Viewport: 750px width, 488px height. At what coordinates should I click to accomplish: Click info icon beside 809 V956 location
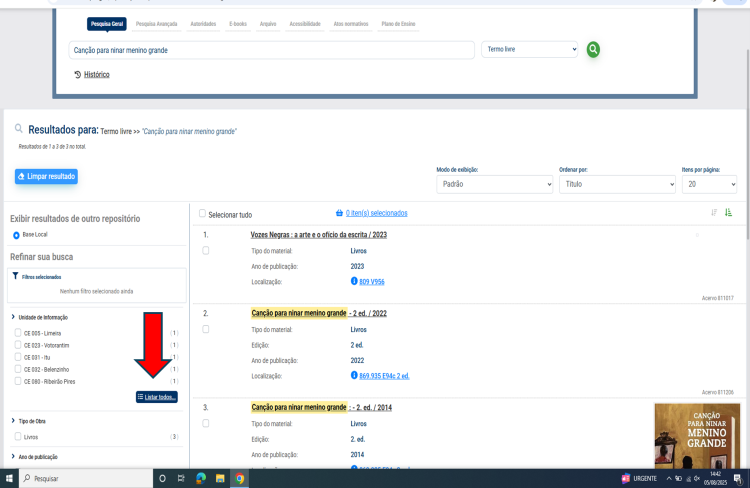click(x=354, y=282)
